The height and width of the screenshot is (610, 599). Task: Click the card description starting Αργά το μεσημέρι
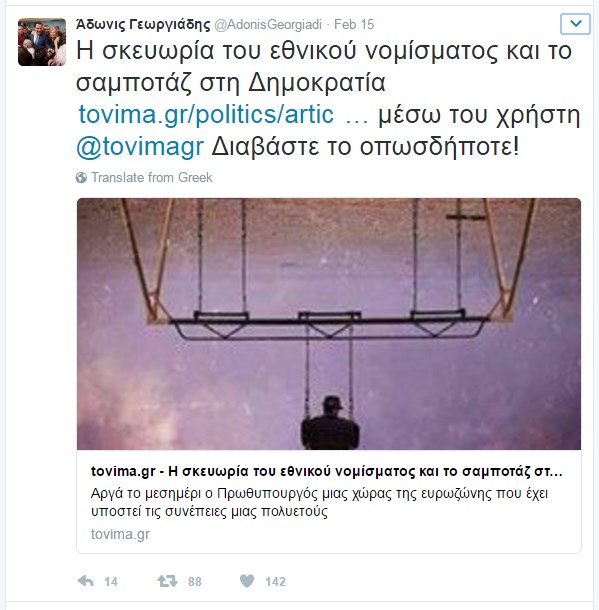(319, 502)
